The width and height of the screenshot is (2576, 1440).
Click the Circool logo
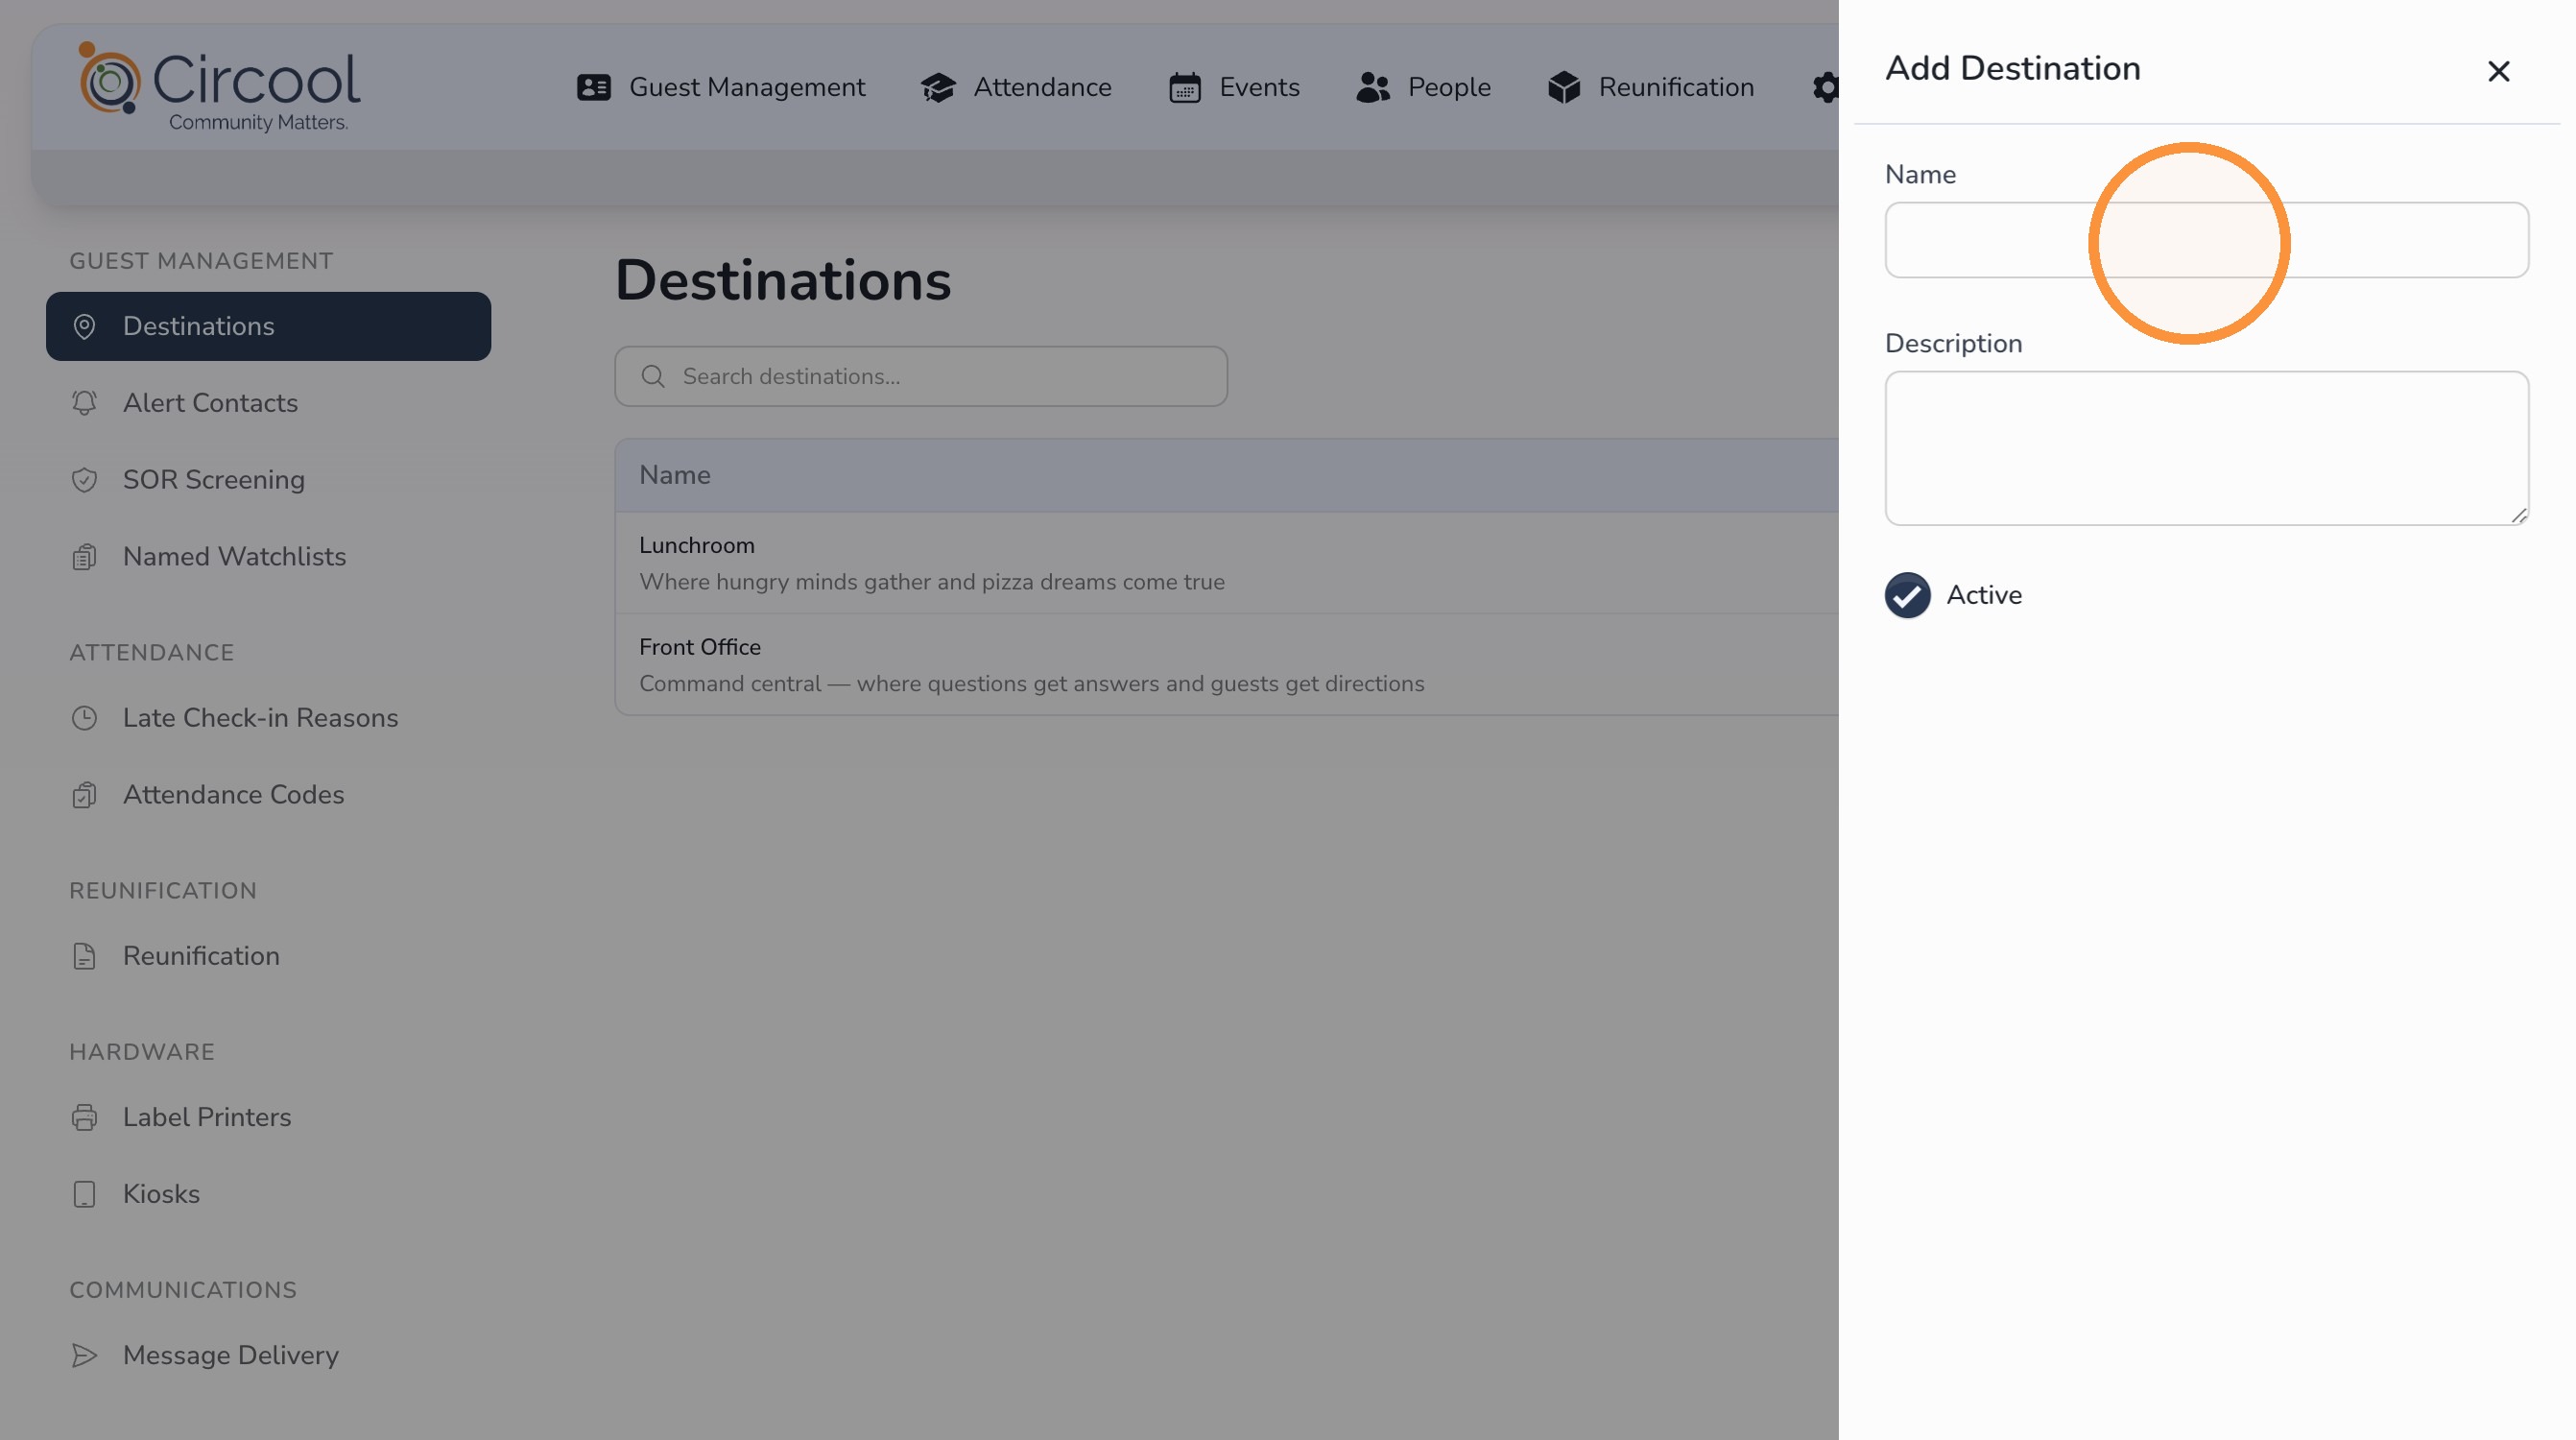click(220, 88)
